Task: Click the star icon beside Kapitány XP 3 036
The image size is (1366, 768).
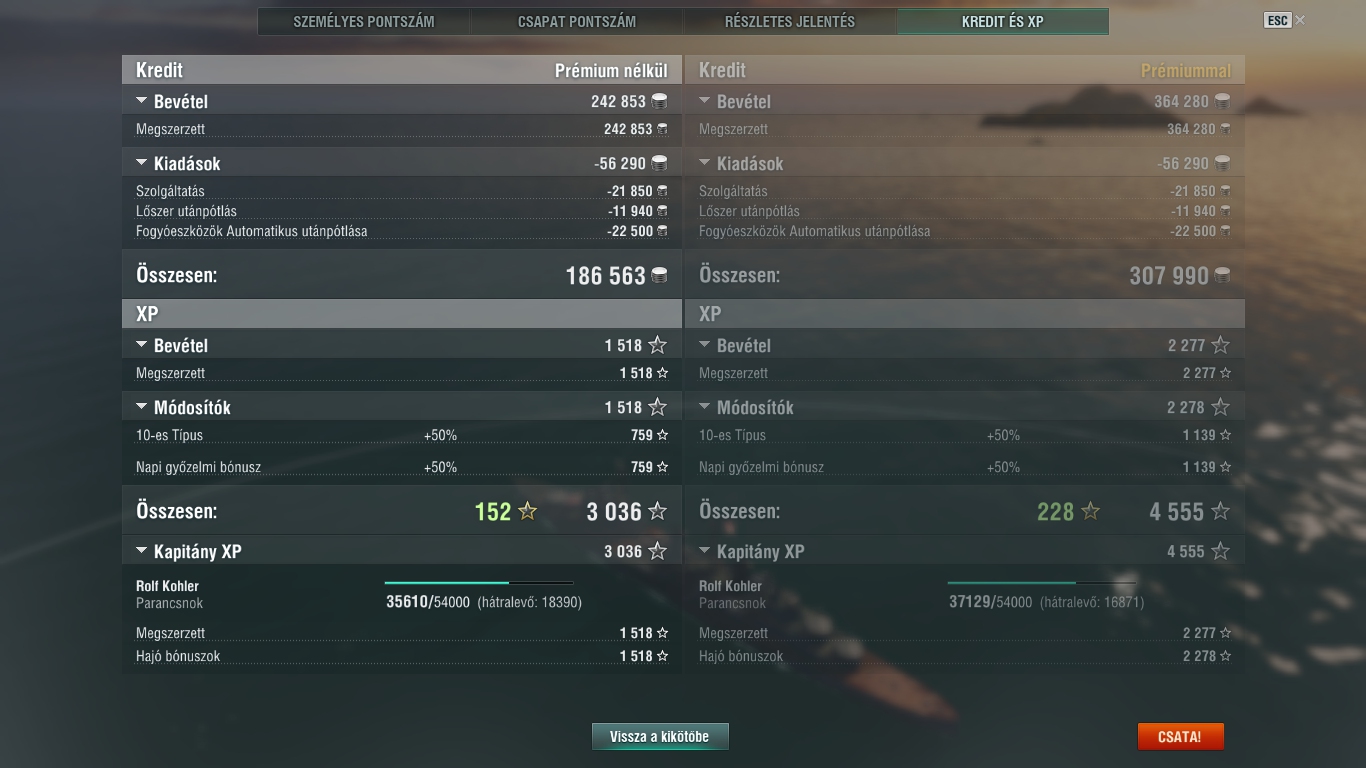Action: 657,551
